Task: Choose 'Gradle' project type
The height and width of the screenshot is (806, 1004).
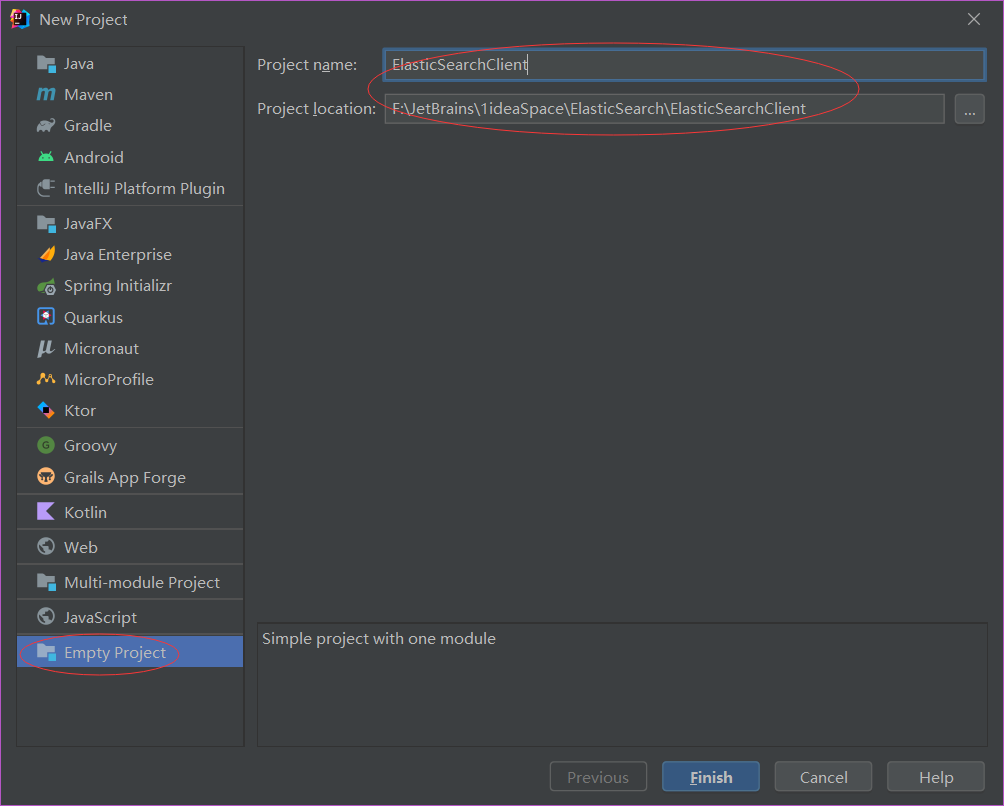Action: tap(88, 125)
